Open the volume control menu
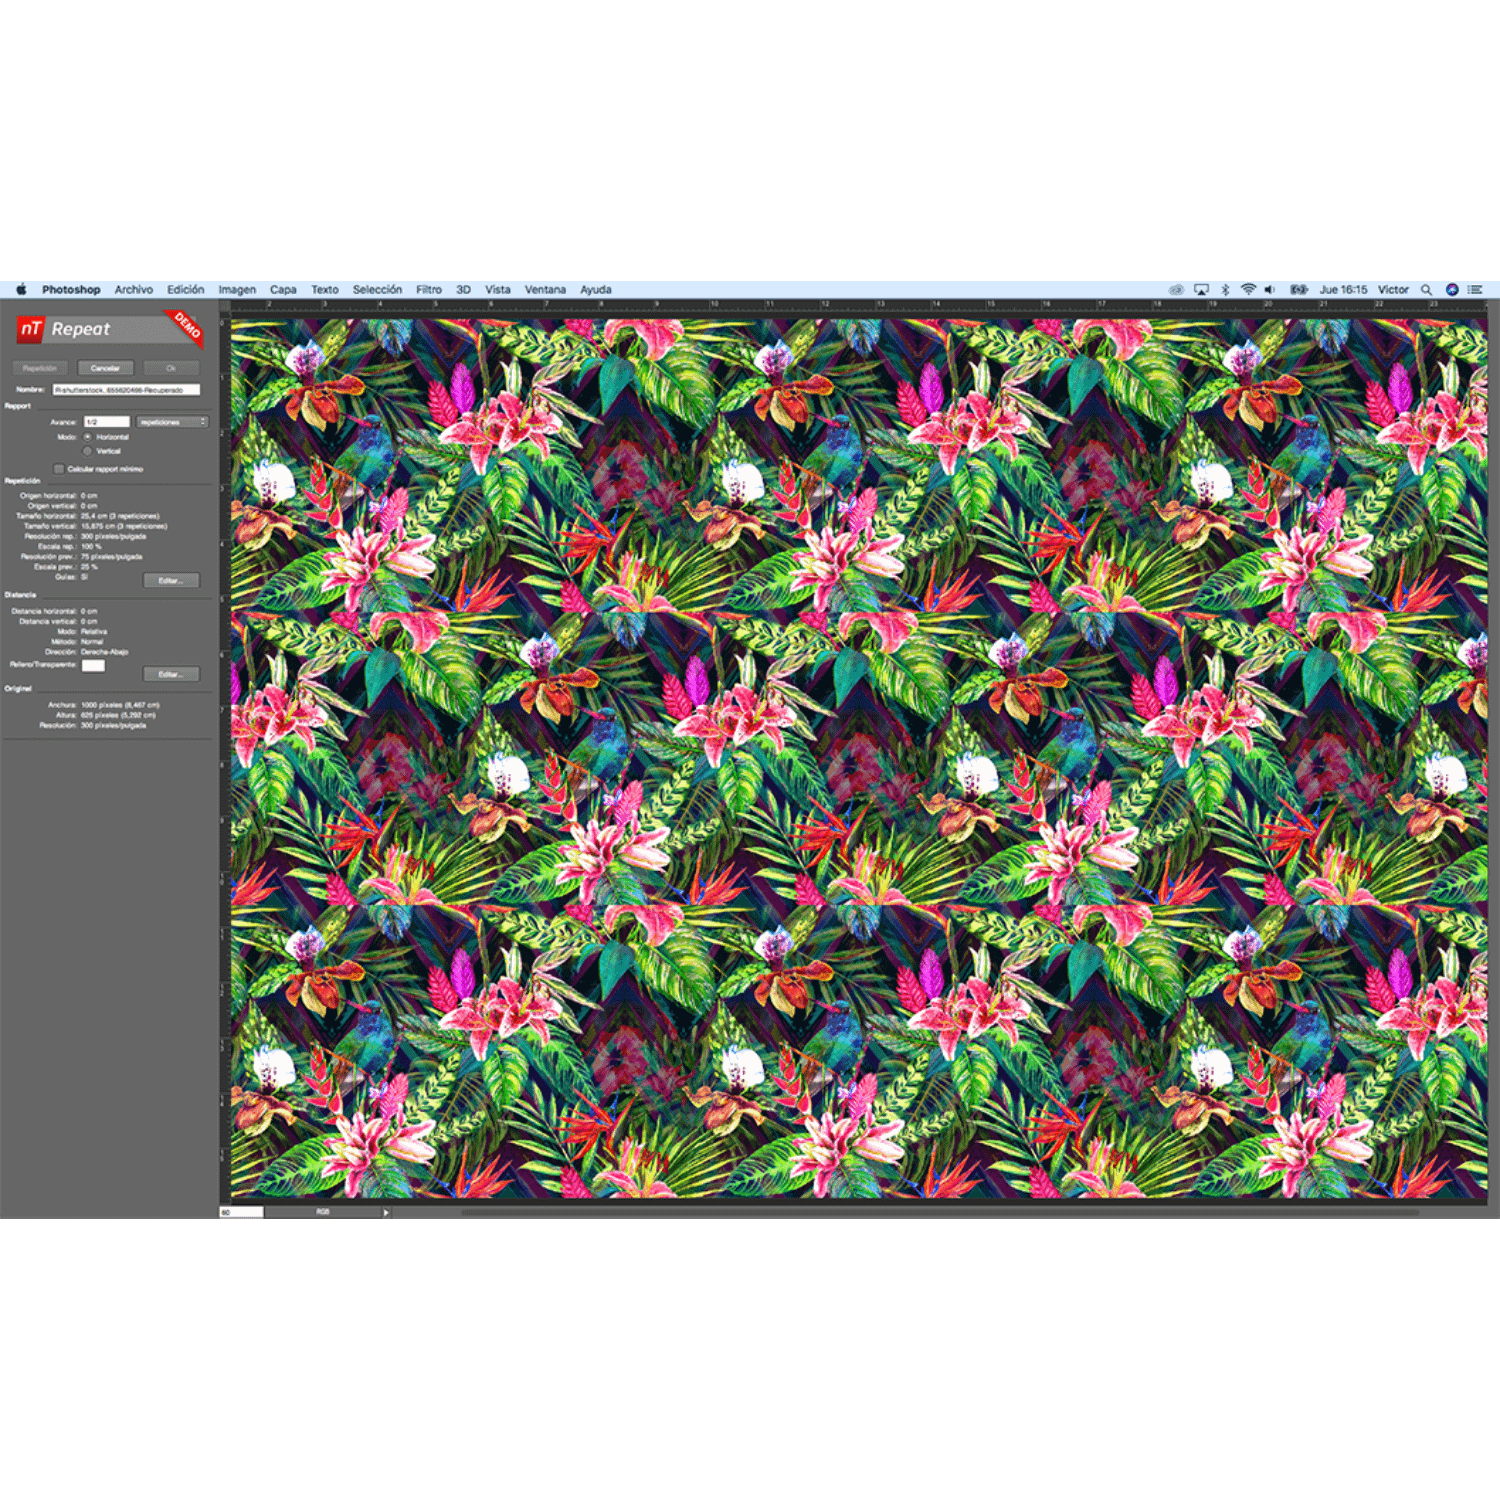 1270,290
